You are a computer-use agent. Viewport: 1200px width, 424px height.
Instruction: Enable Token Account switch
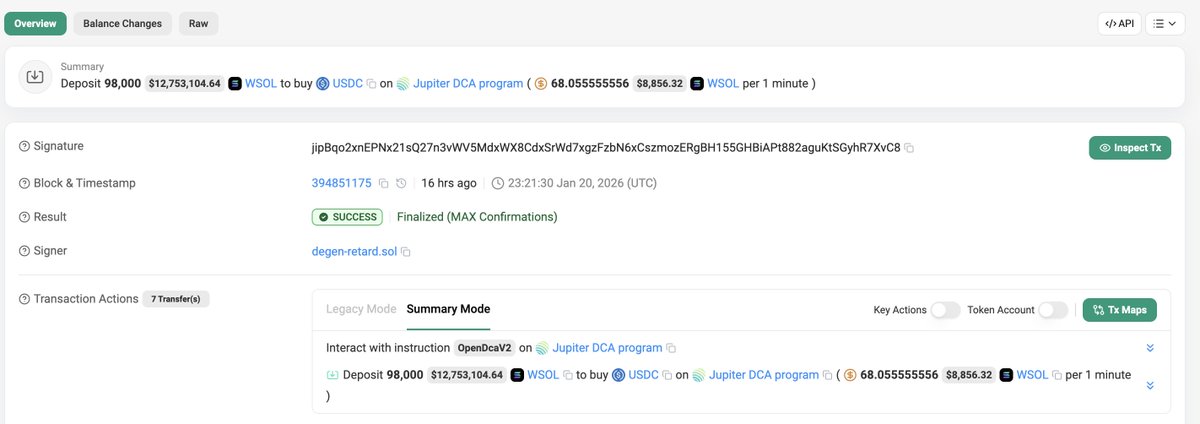click(x=1053, y=310)
